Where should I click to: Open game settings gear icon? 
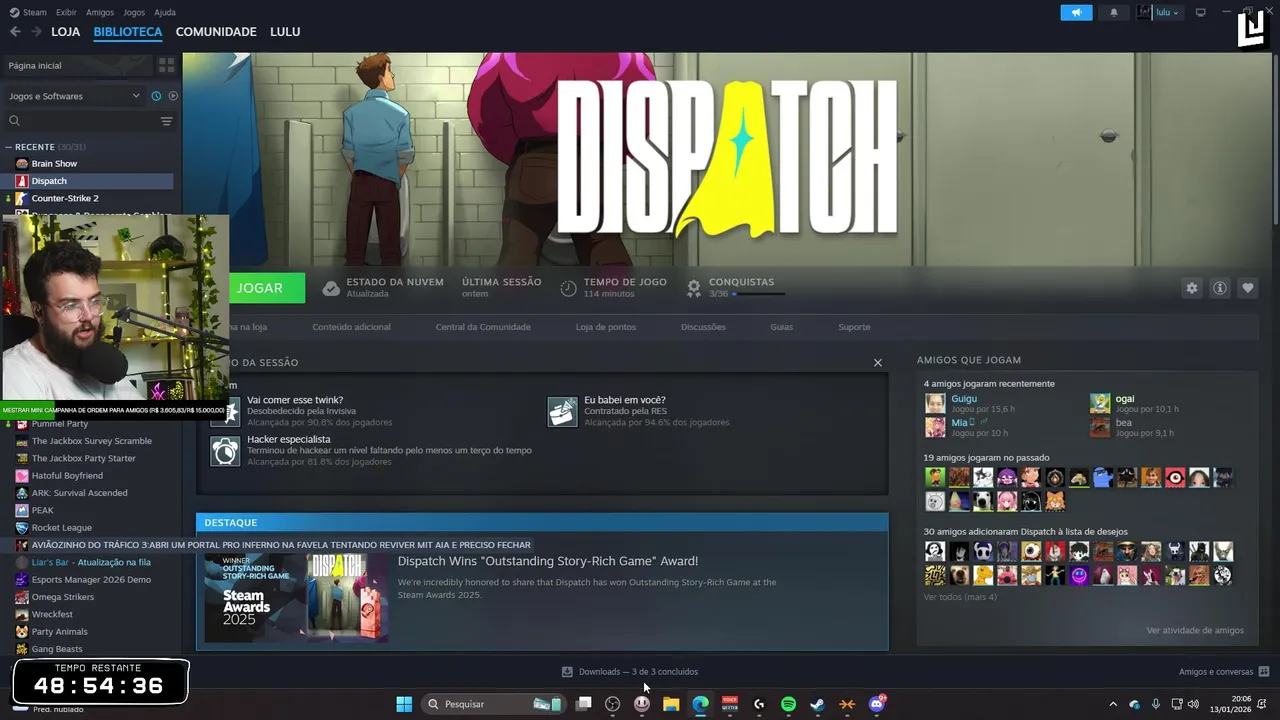1191,288
